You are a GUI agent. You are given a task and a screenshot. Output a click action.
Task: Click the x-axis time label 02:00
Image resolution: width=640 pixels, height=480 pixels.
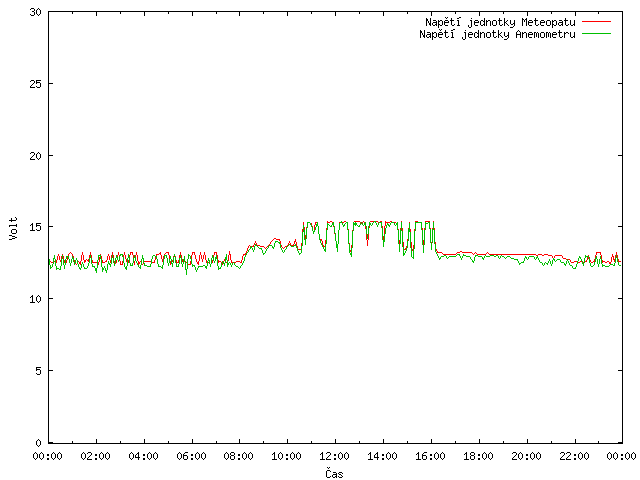(x=96, y=456)
